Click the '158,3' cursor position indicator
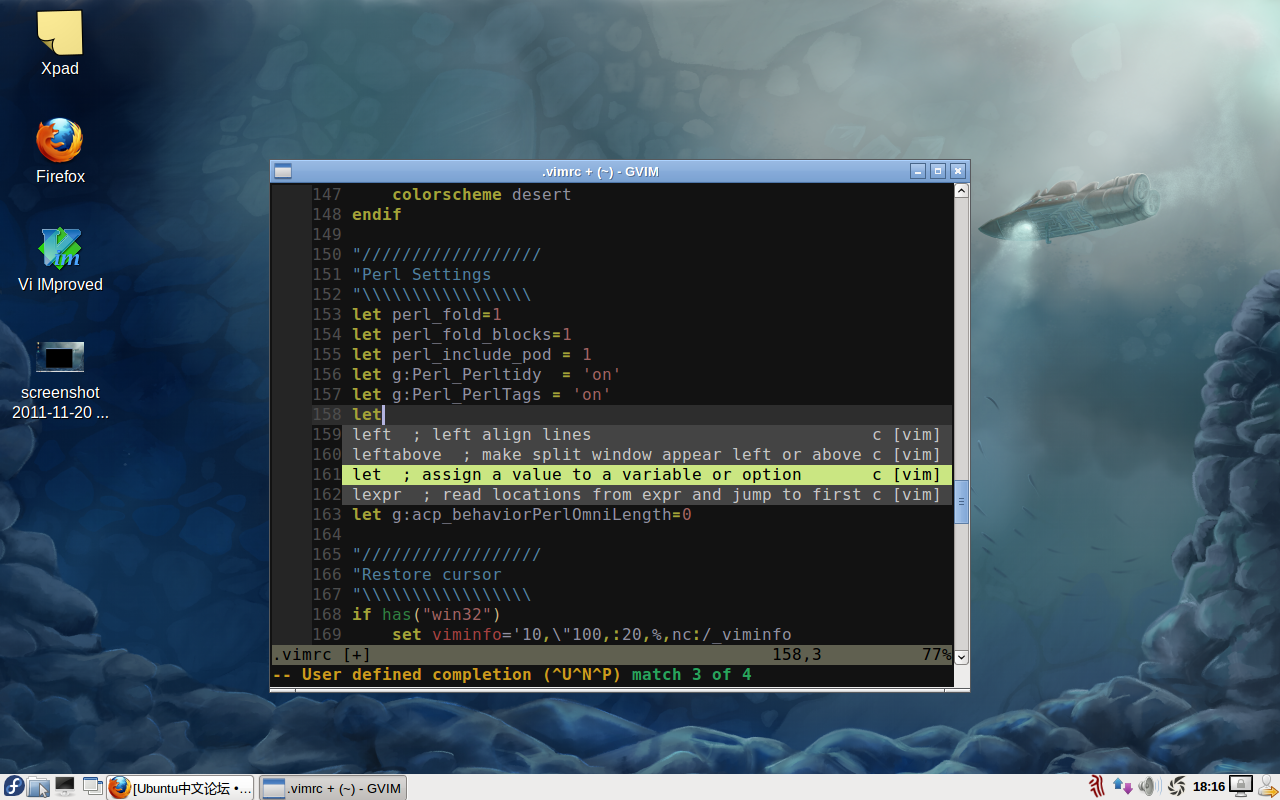 coord(797,654)
